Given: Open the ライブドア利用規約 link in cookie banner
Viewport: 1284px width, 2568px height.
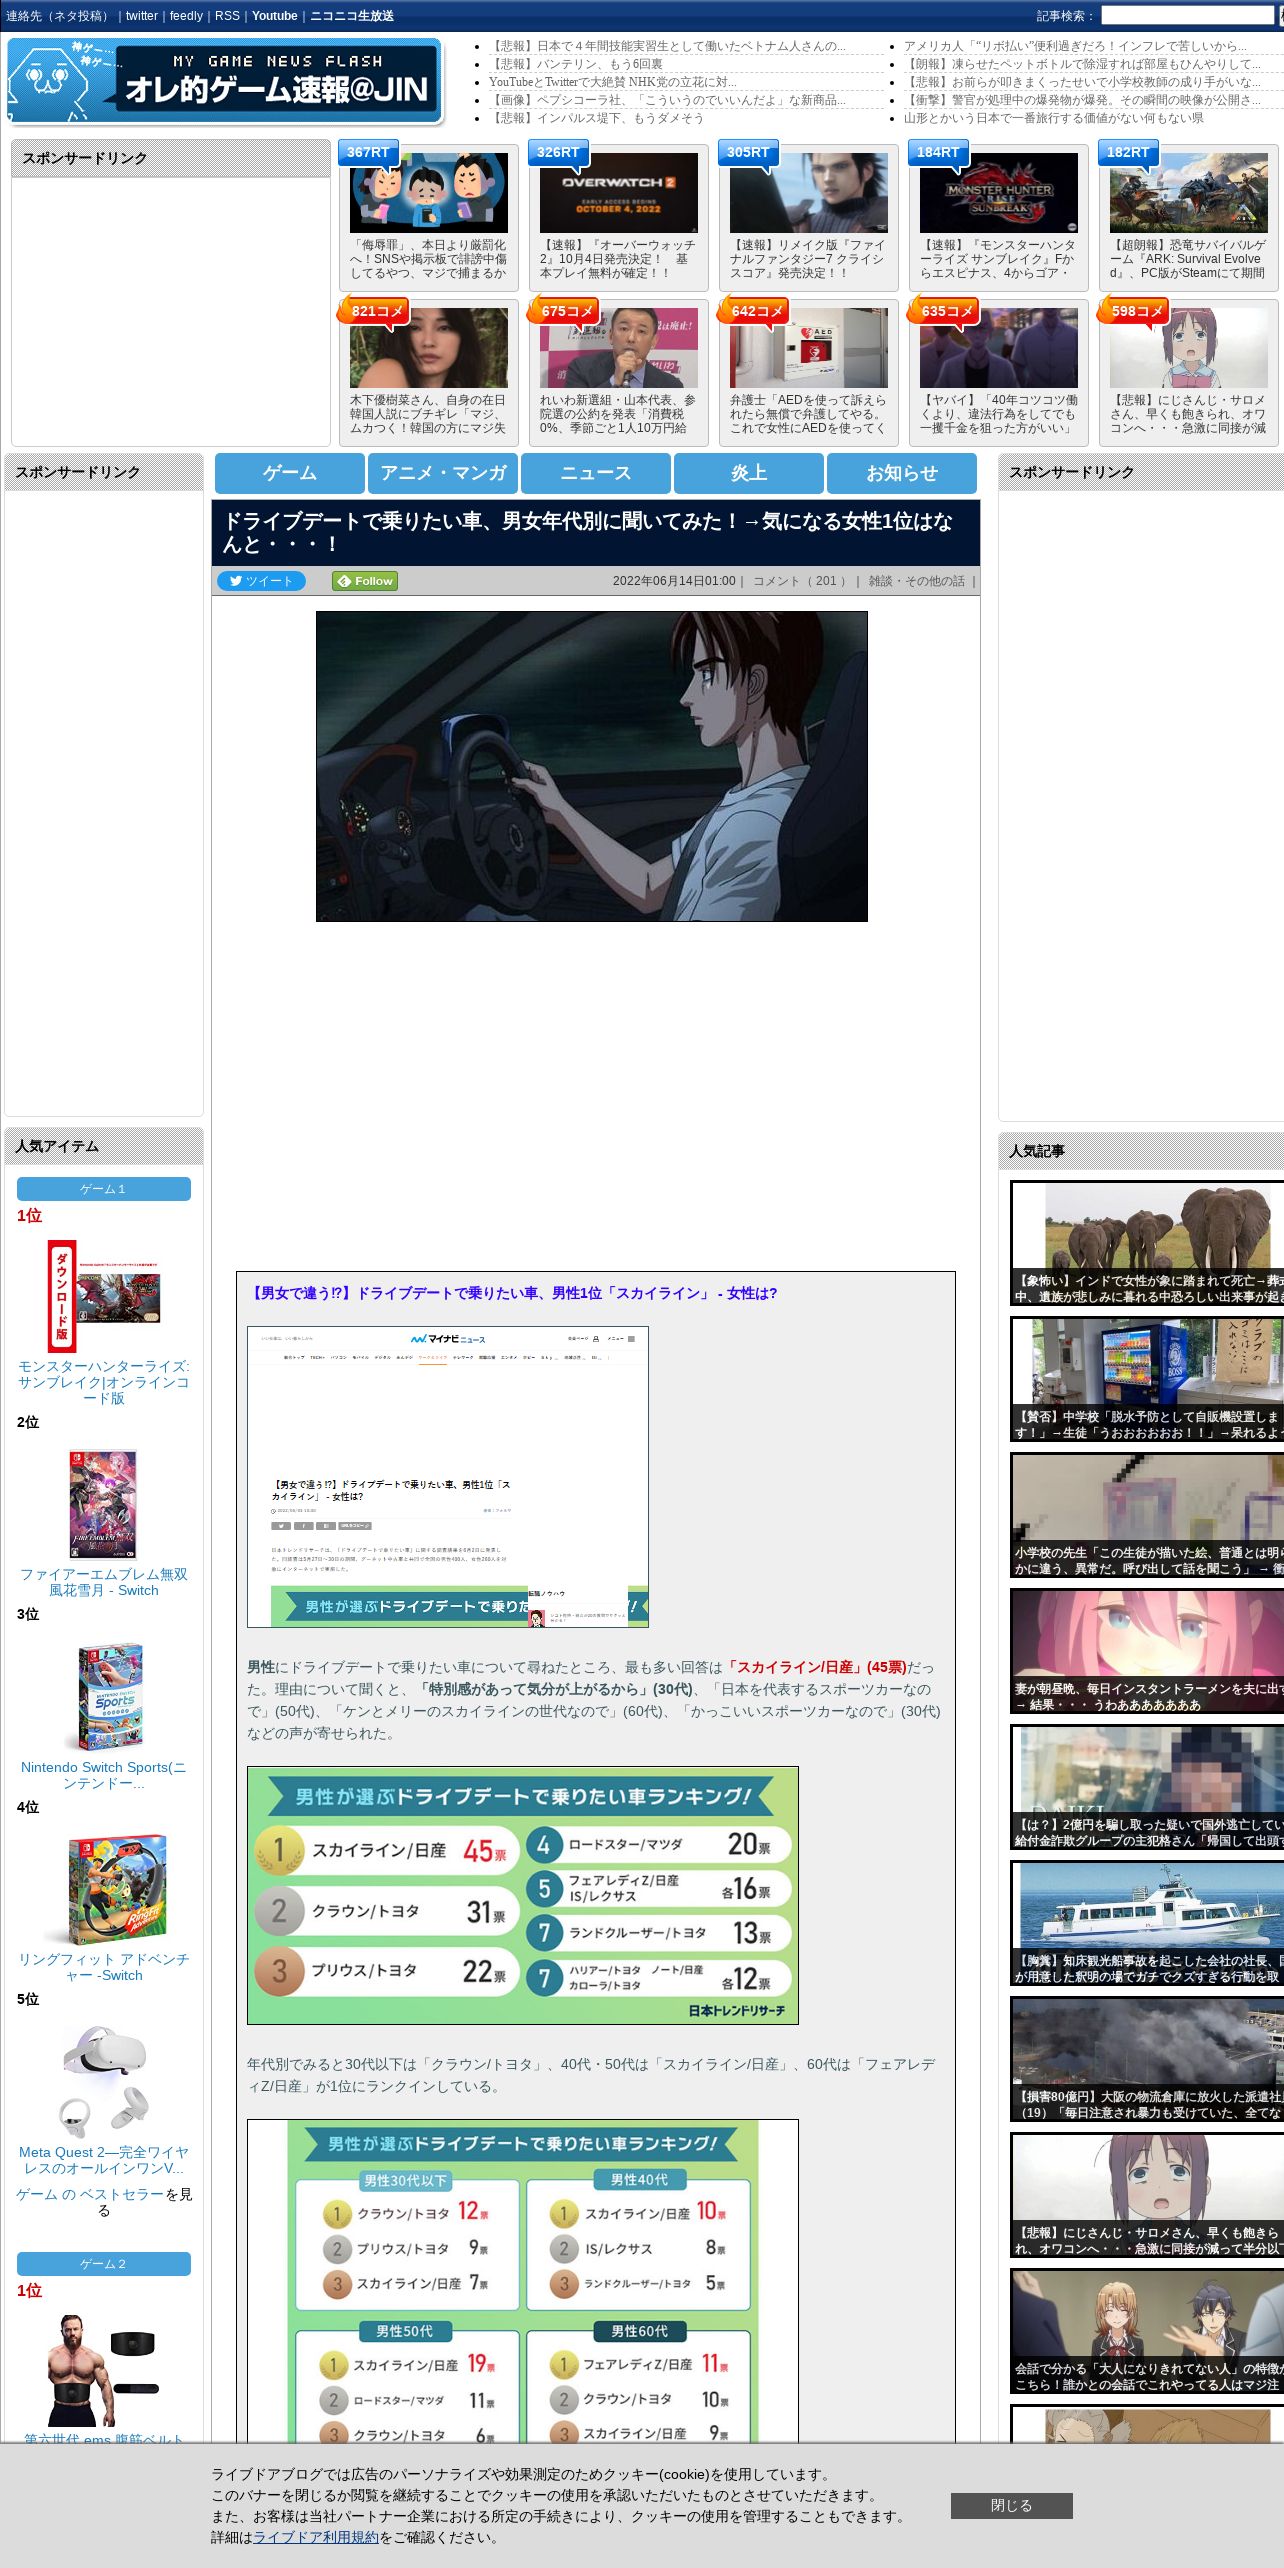Looking at the screenshot, I should (316, 2537).
